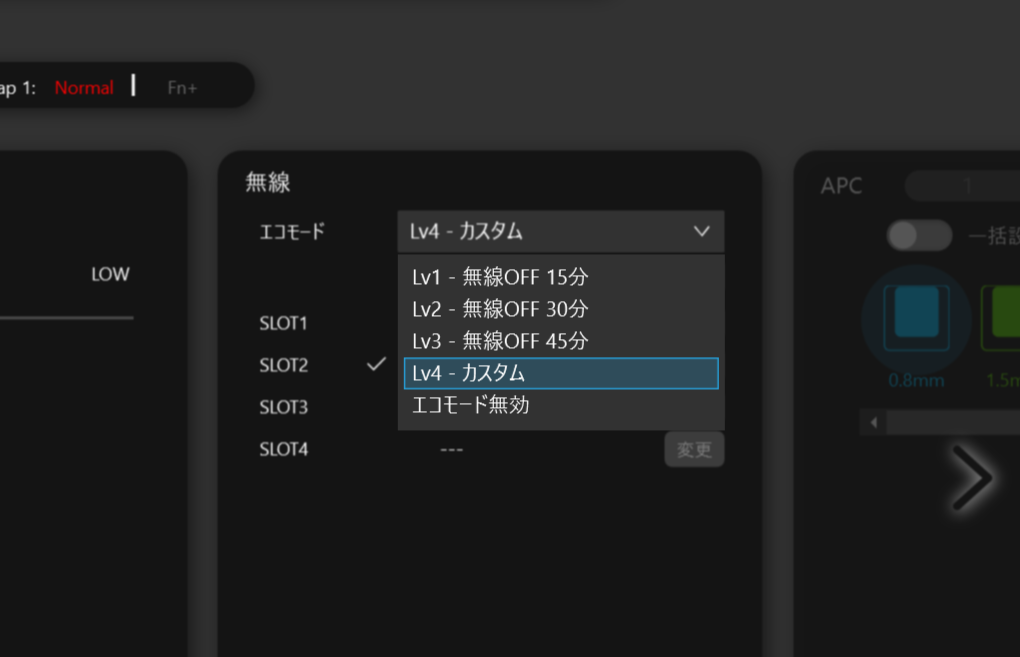Toggle the 一括設定 switch in the APC panel

pyautogui.click(x=918, y=236)
